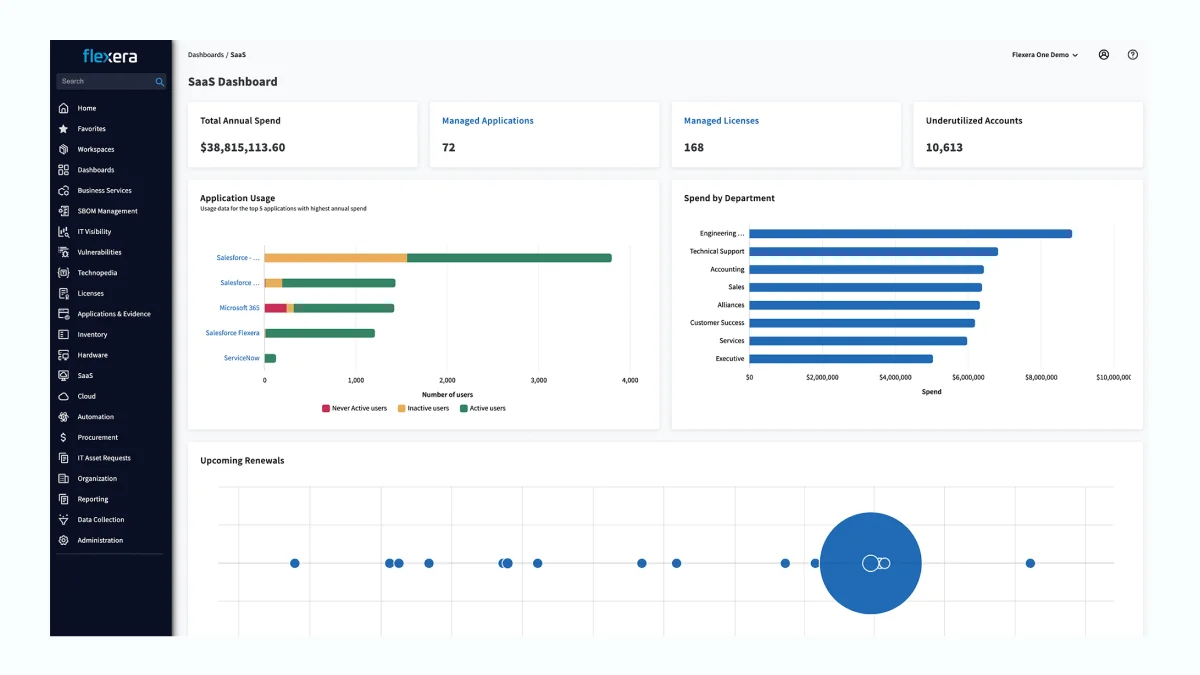
Task: Expand the Flexera One Demo dropdown
Action: click(1045, 55)
